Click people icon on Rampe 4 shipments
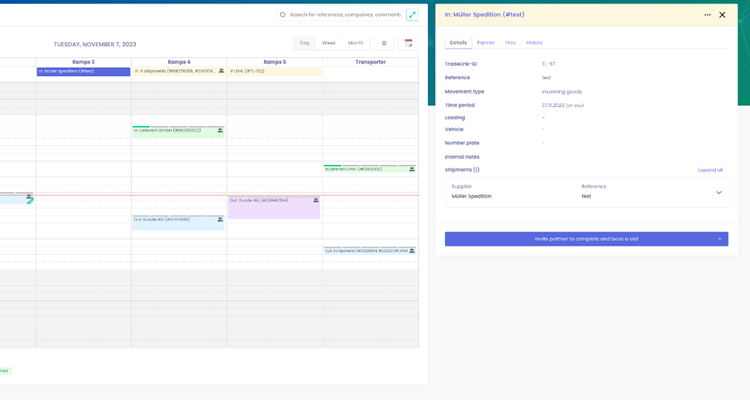Viewport: 750px width, 400px height. [220, 71]
